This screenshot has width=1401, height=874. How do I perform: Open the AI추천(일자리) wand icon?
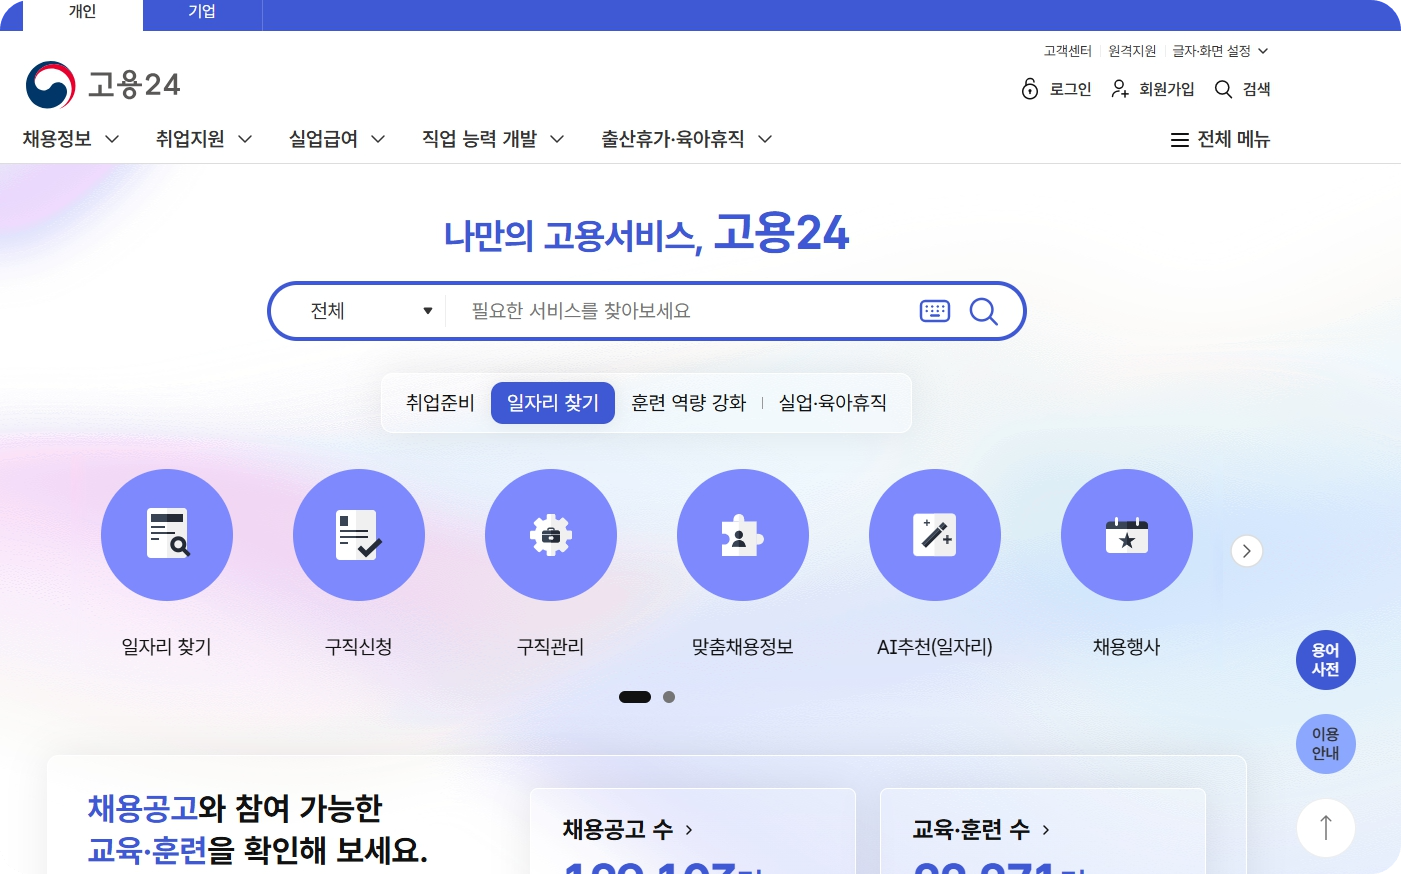click(x=935, y=535)
